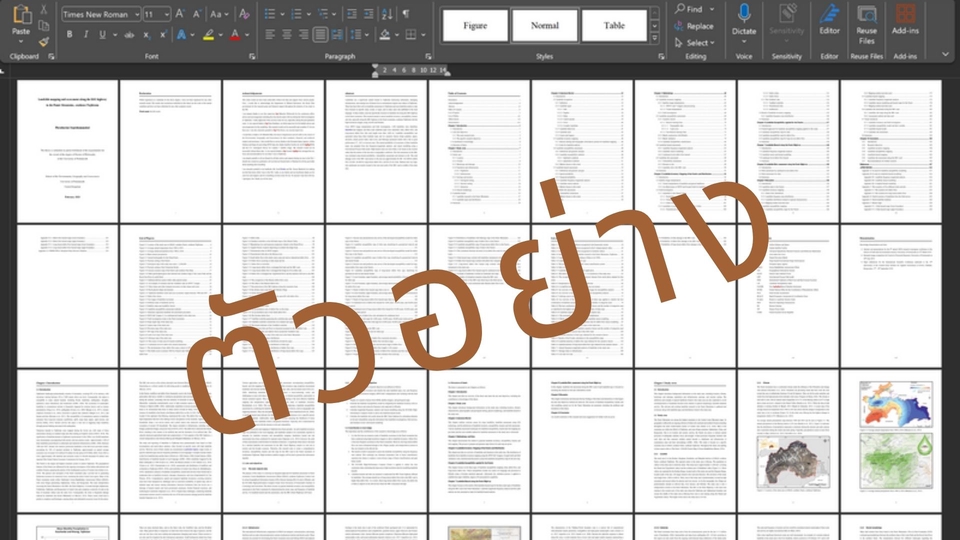Toggle bold formatting

[x=69, y=35]
